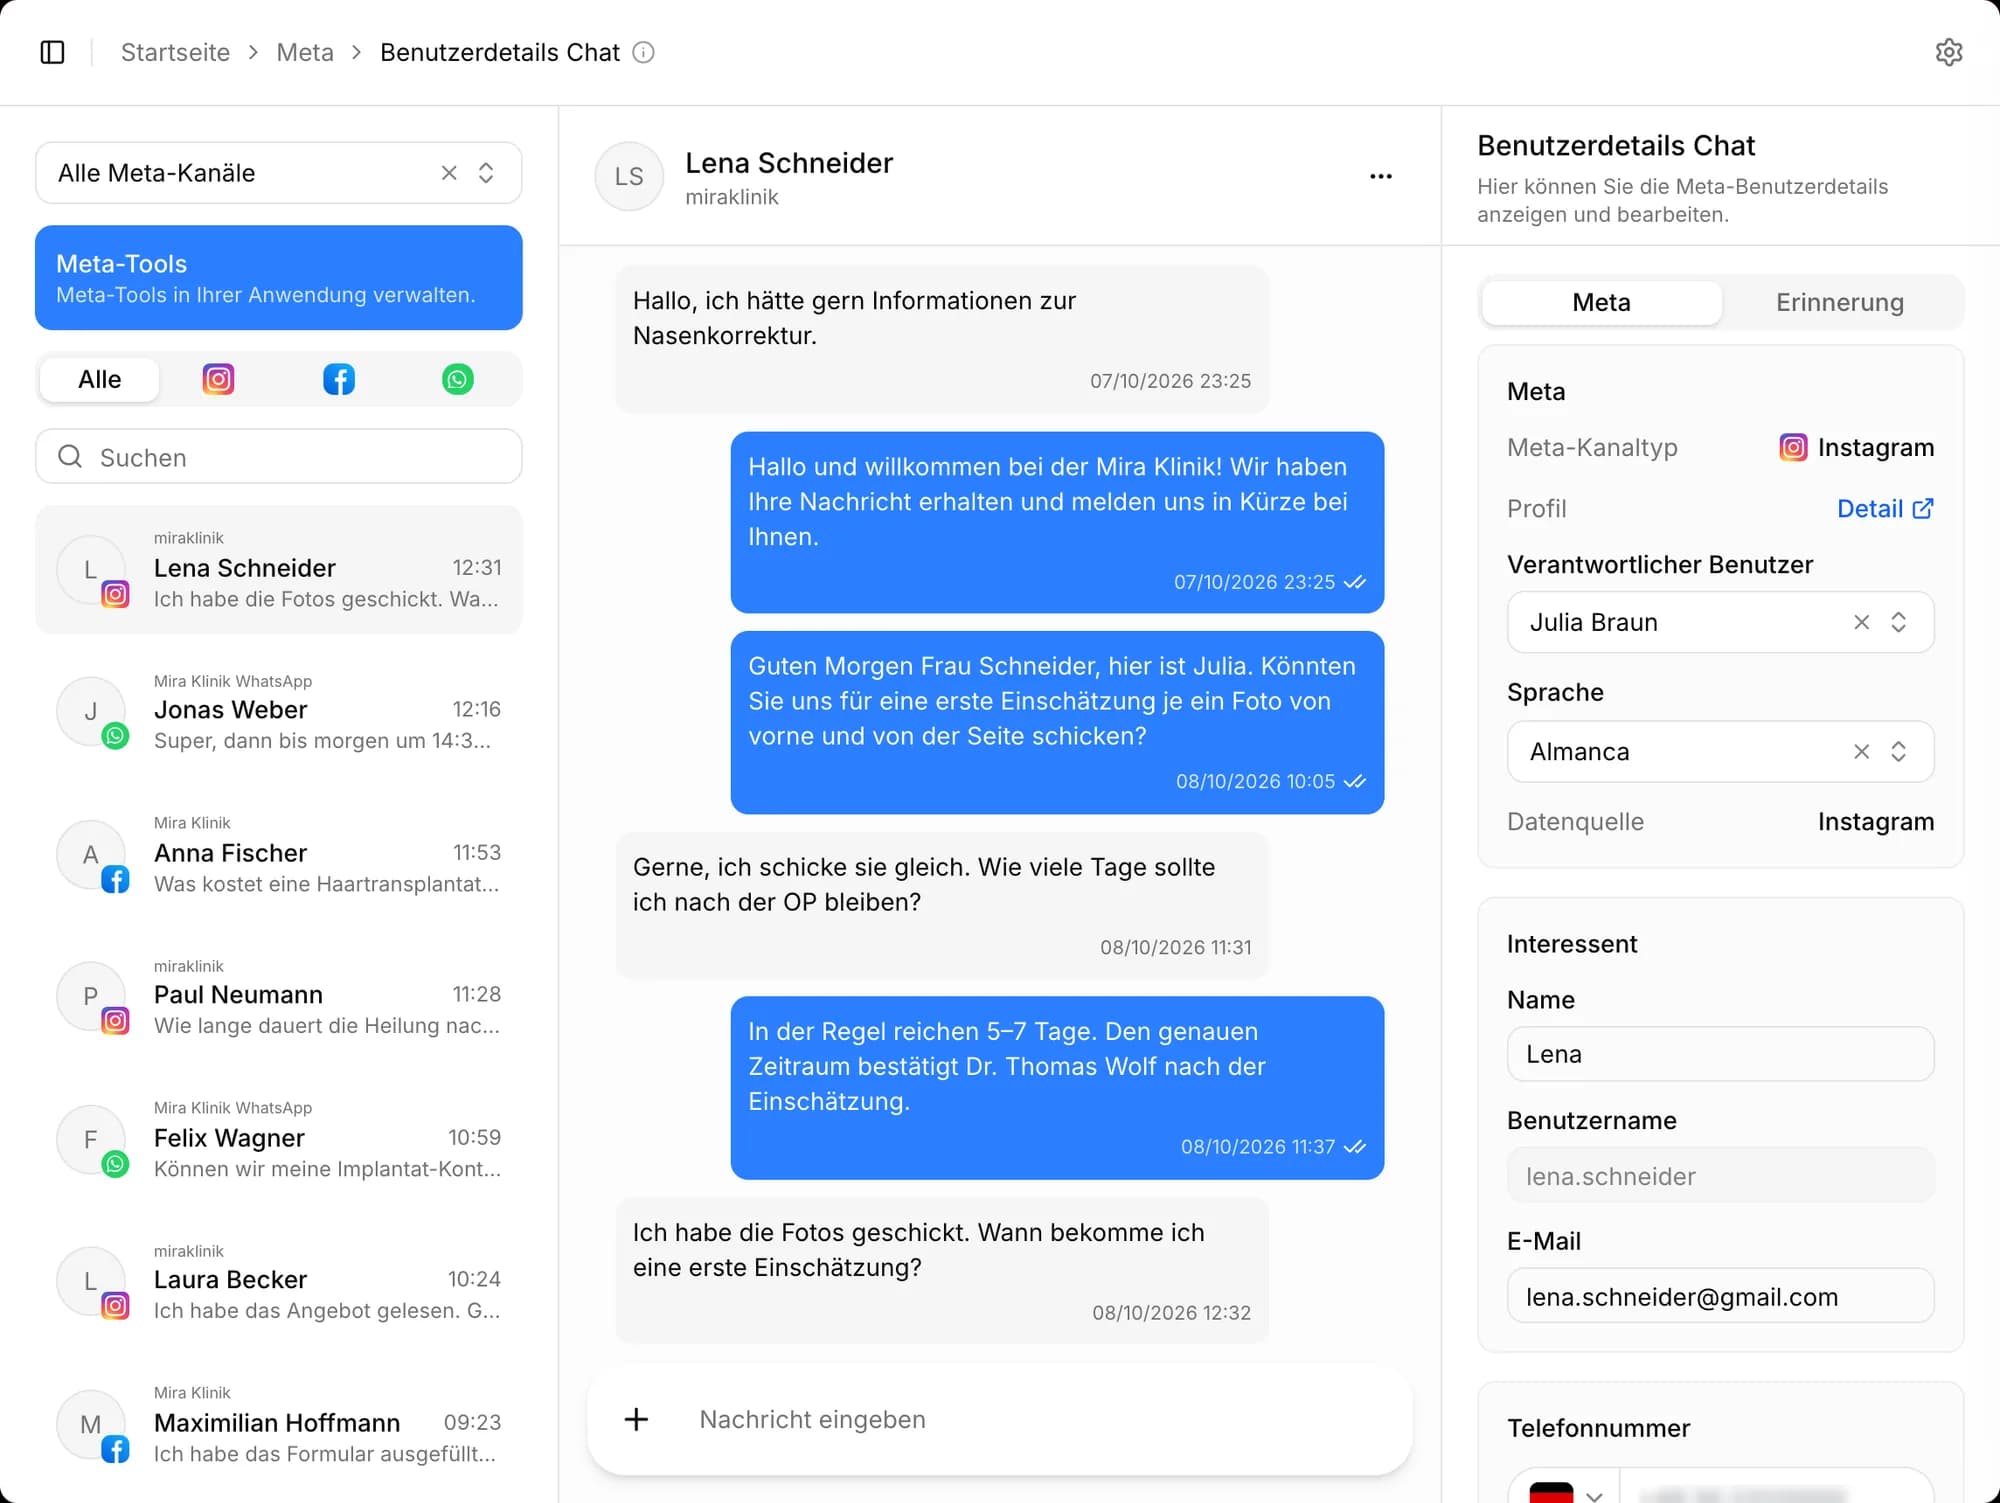This screenshot has height=1503, width=2000.
Task: Toggle the sidebar panel icon
Action: point(52,52)
